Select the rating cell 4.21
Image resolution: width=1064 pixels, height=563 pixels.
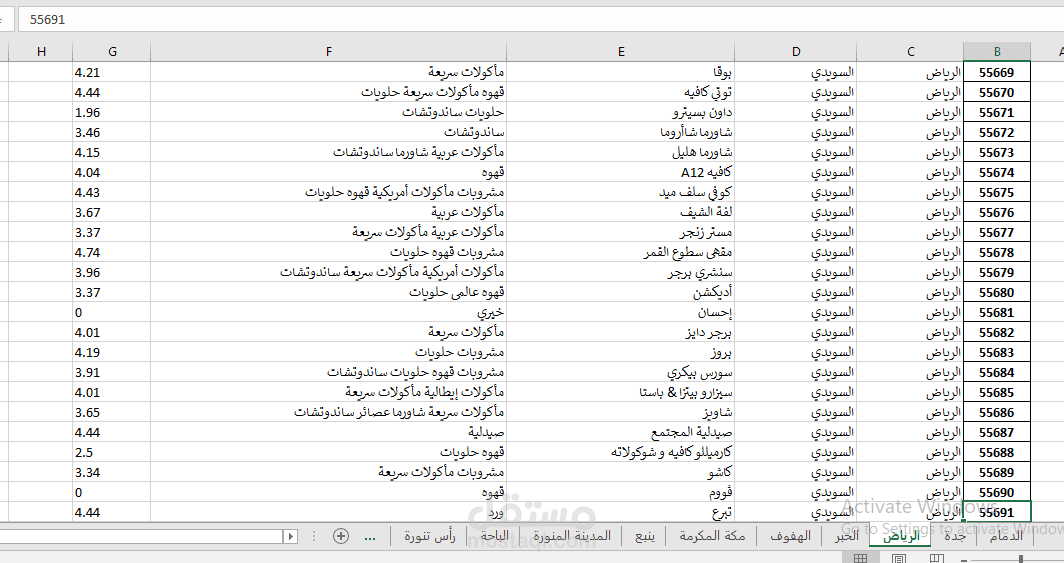[x=112, y=73]
